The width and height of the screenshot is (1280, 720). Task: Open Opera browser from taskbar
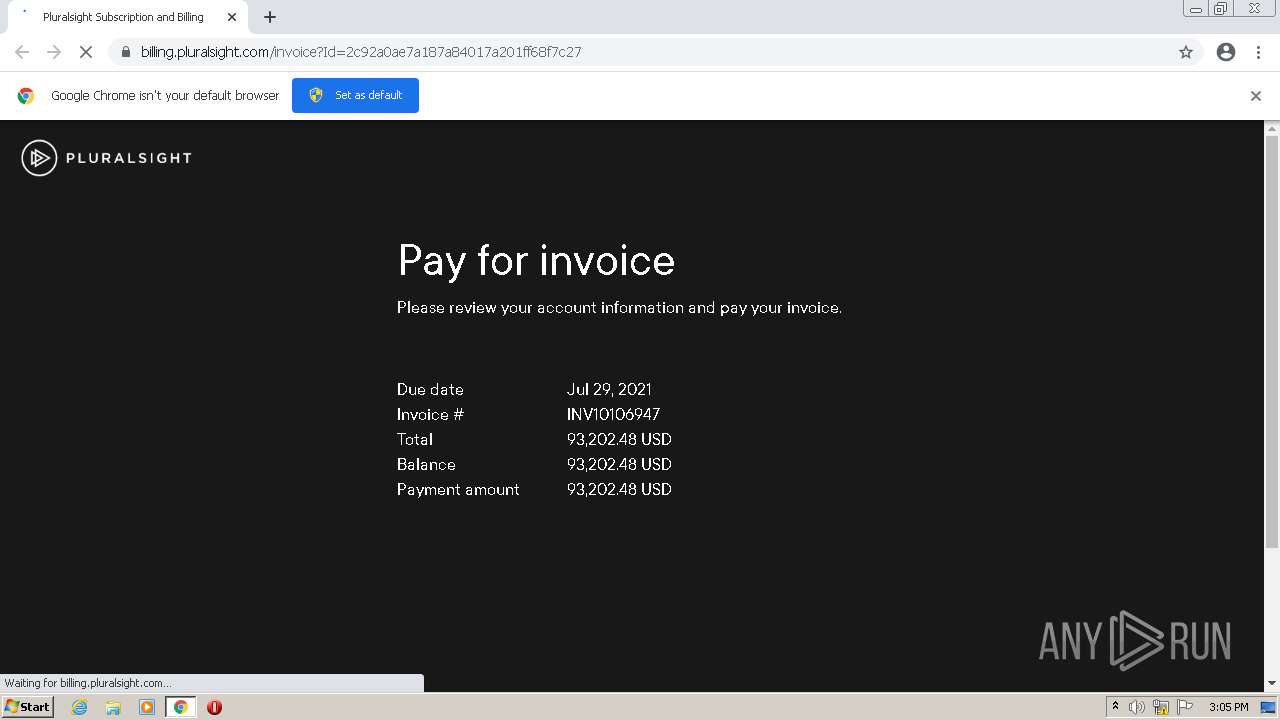click(214, 707)
